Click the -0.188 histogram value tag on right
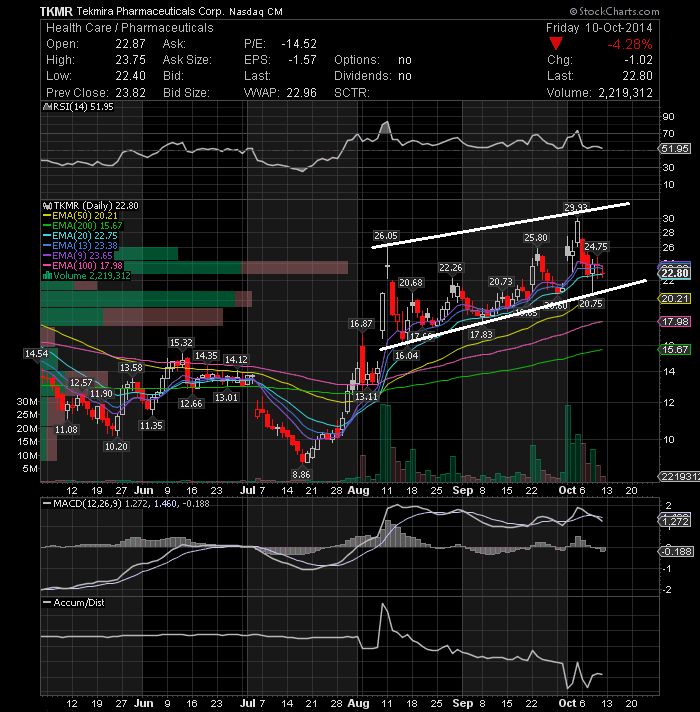The image size is (700, 712). click(x=676, y=551)
